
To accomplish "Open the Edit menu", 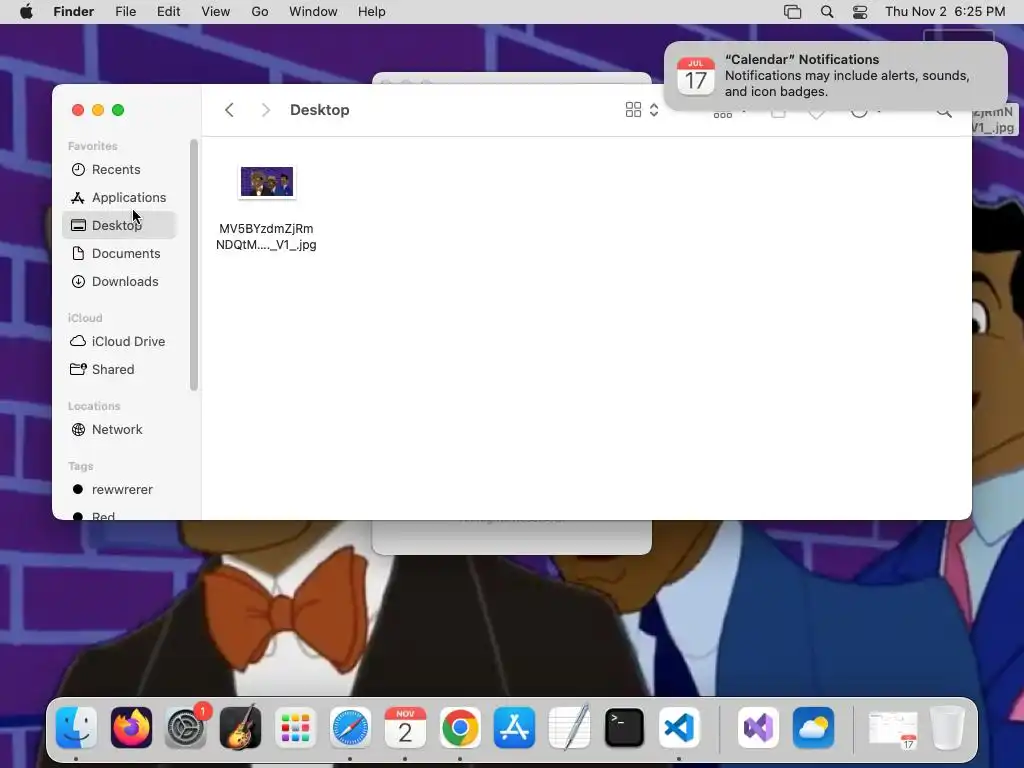I will pos(168,12).
